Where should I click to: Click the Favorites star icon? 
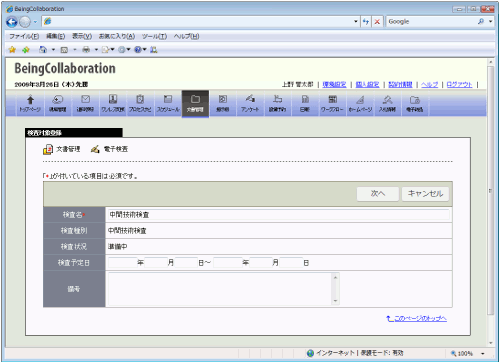tap(12, 50)
